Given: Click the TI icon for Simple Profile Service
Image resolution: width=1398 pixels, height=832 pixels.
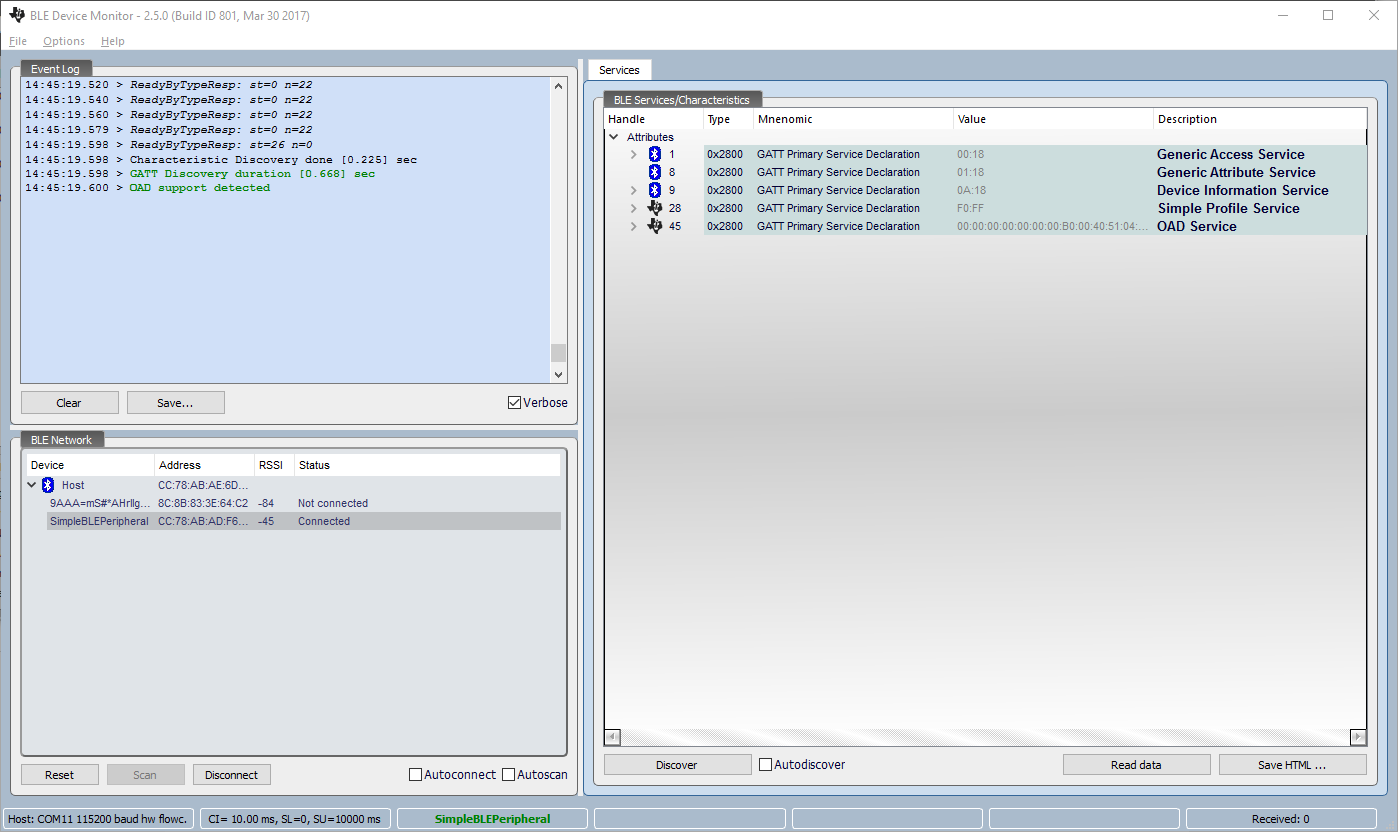Looking at the screenshot, I should point(655,208).
